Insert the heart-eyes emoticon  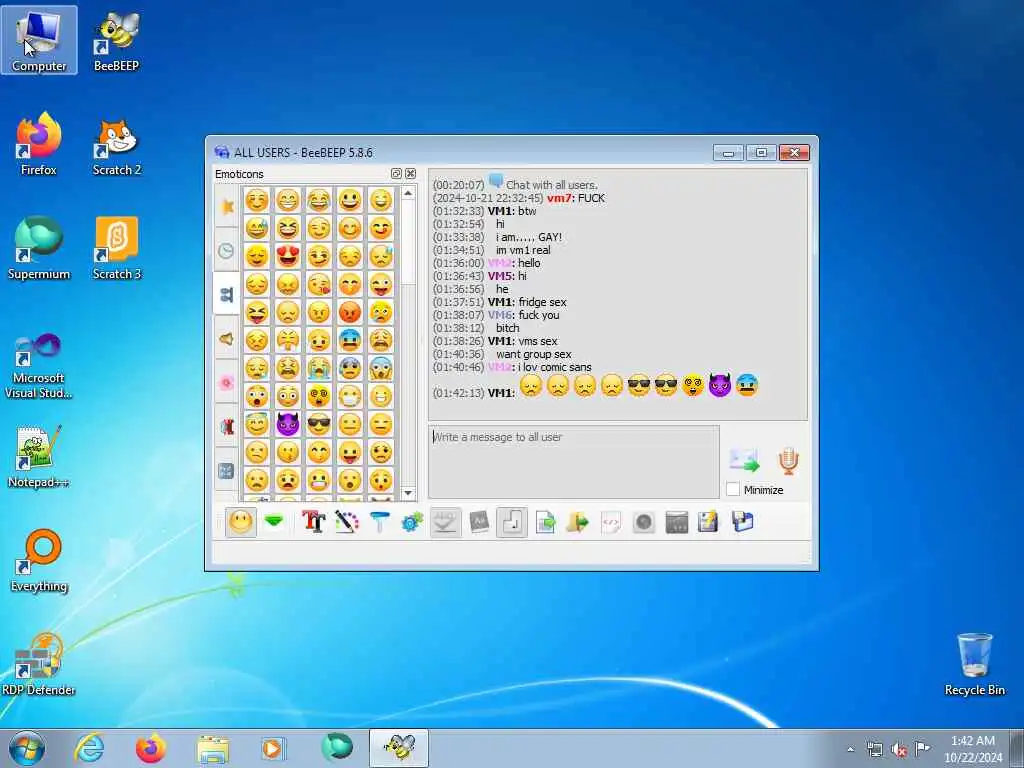[287, 256]
